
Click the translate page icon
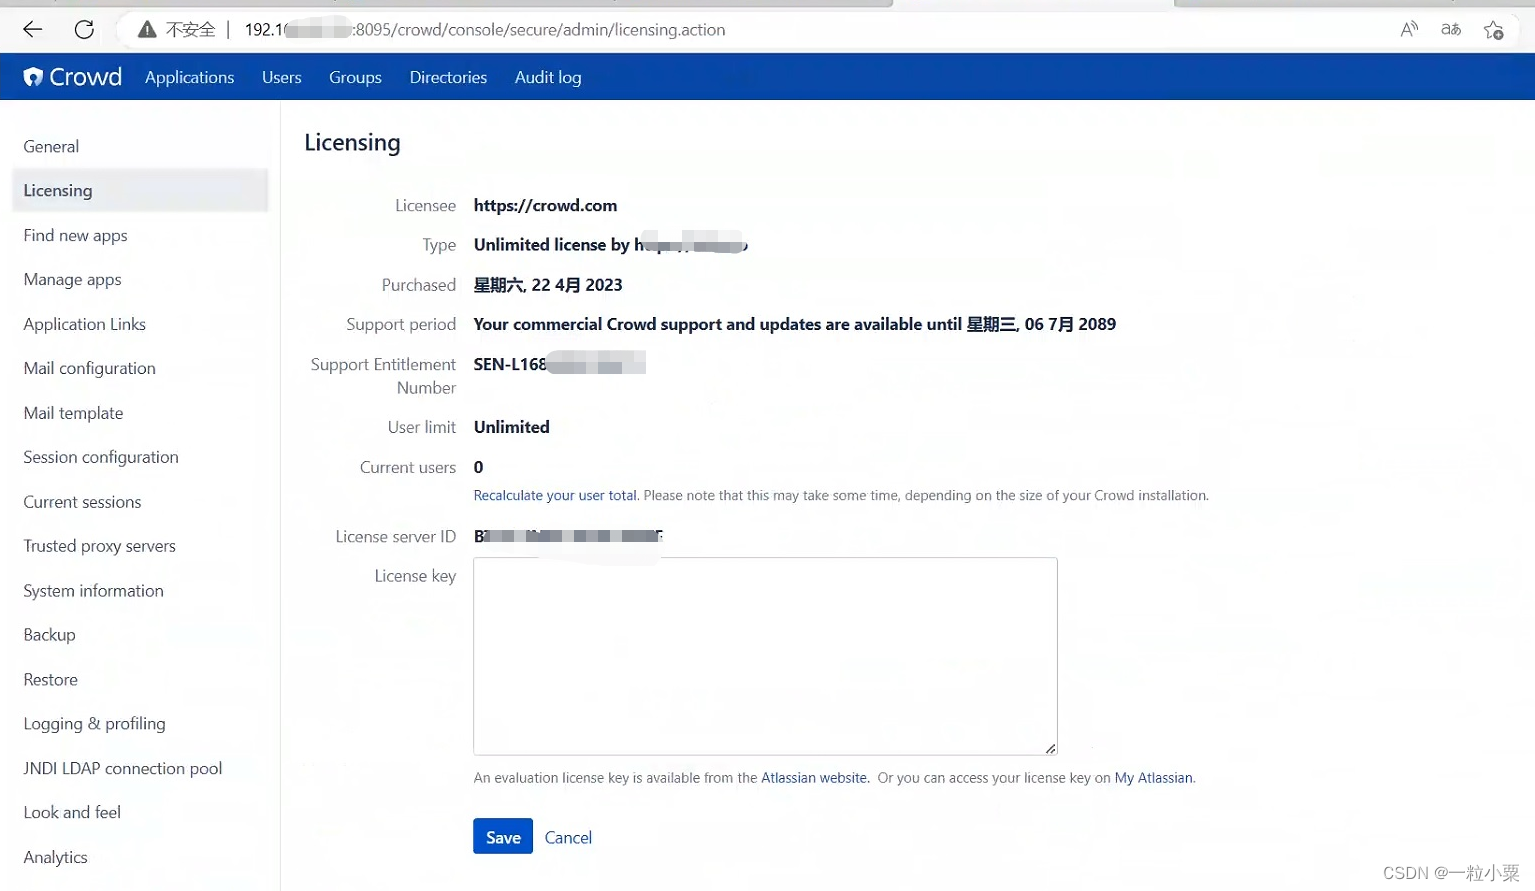click(x=1451, y=30)
